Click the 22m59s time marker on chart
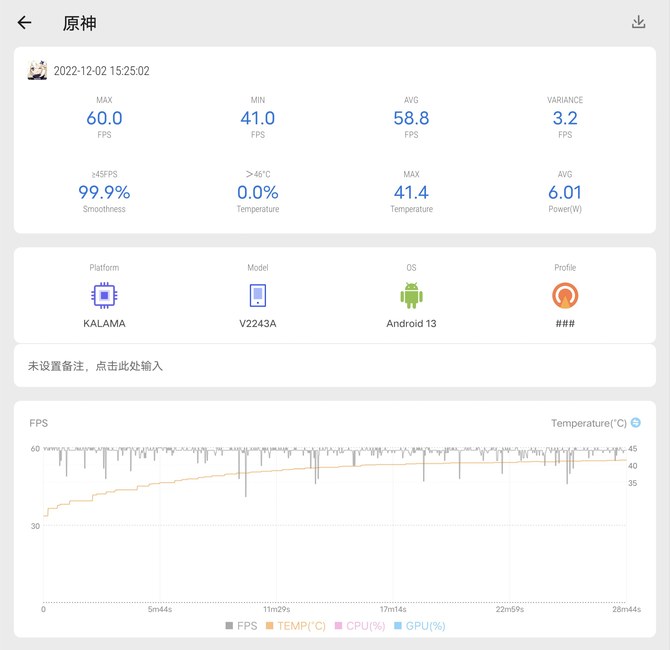The width and height of the screenshot is (670, 650). pyautogui.click(x=510, y=609)
